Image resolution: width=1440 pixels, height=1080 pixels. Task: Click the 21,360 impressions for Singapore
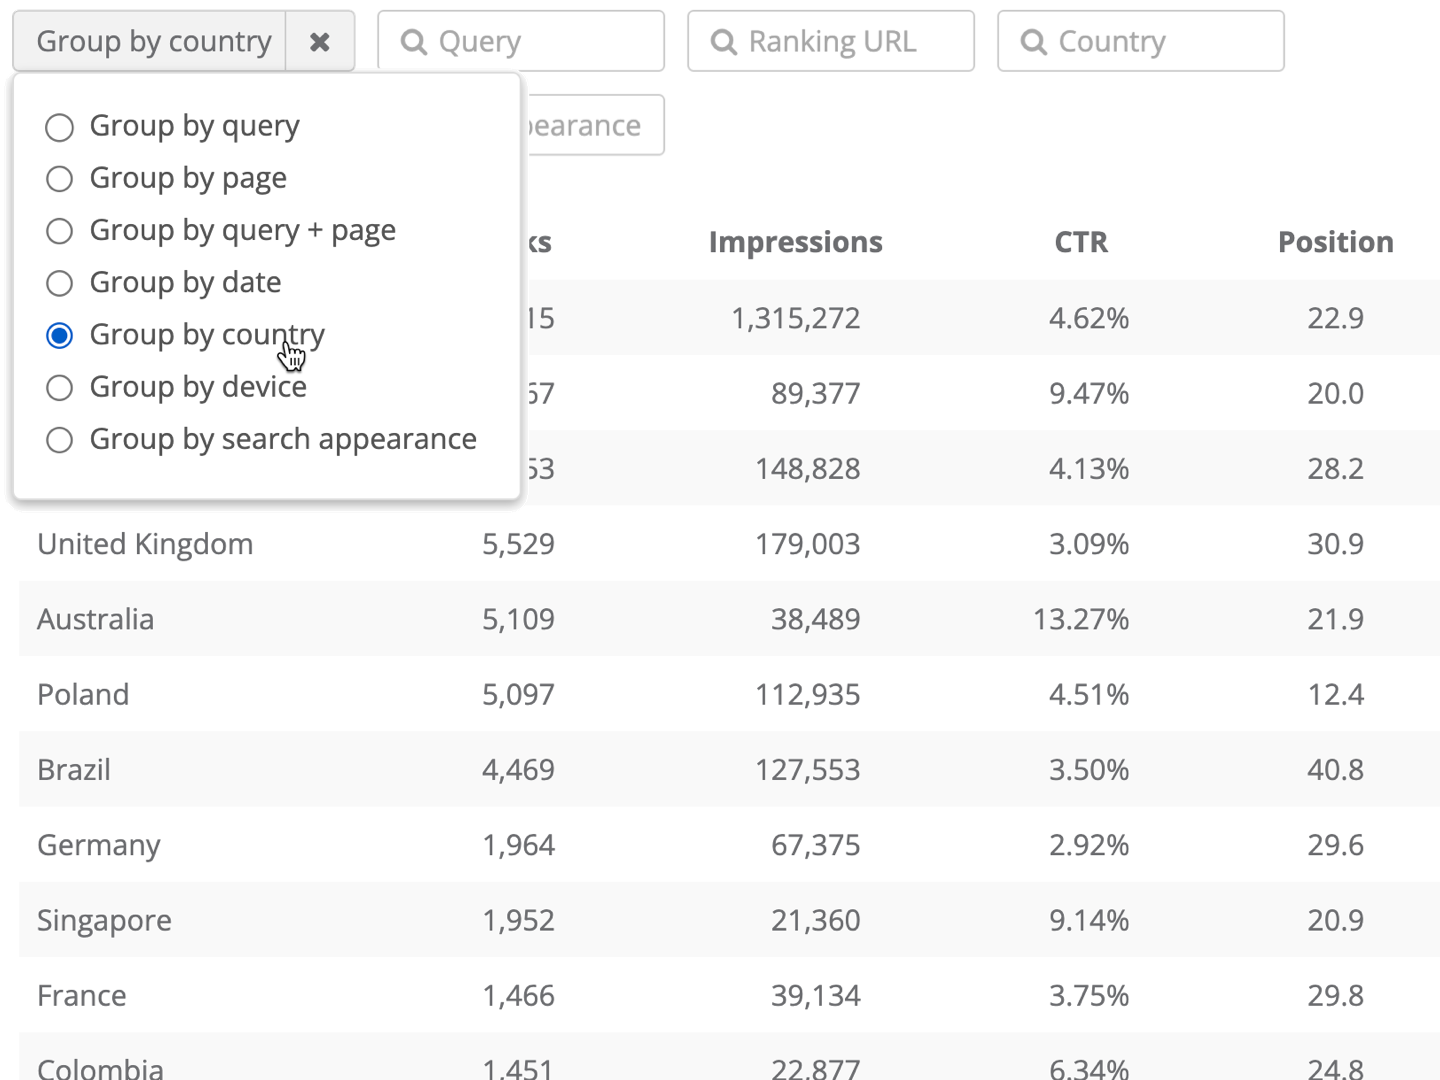[x=816, y=920]
